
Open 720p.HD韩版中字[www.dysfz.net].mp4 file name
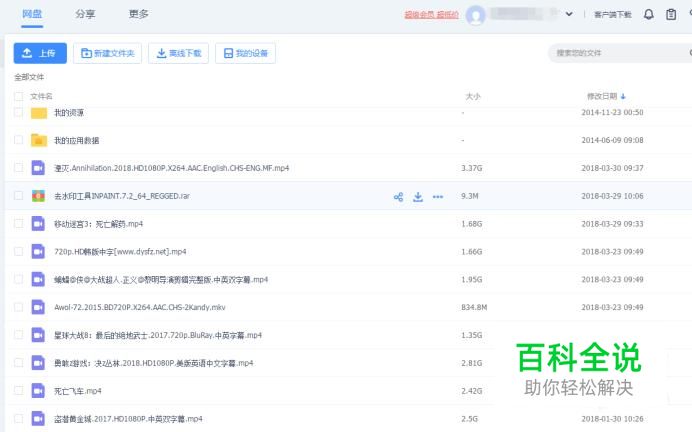coord(120,252)
